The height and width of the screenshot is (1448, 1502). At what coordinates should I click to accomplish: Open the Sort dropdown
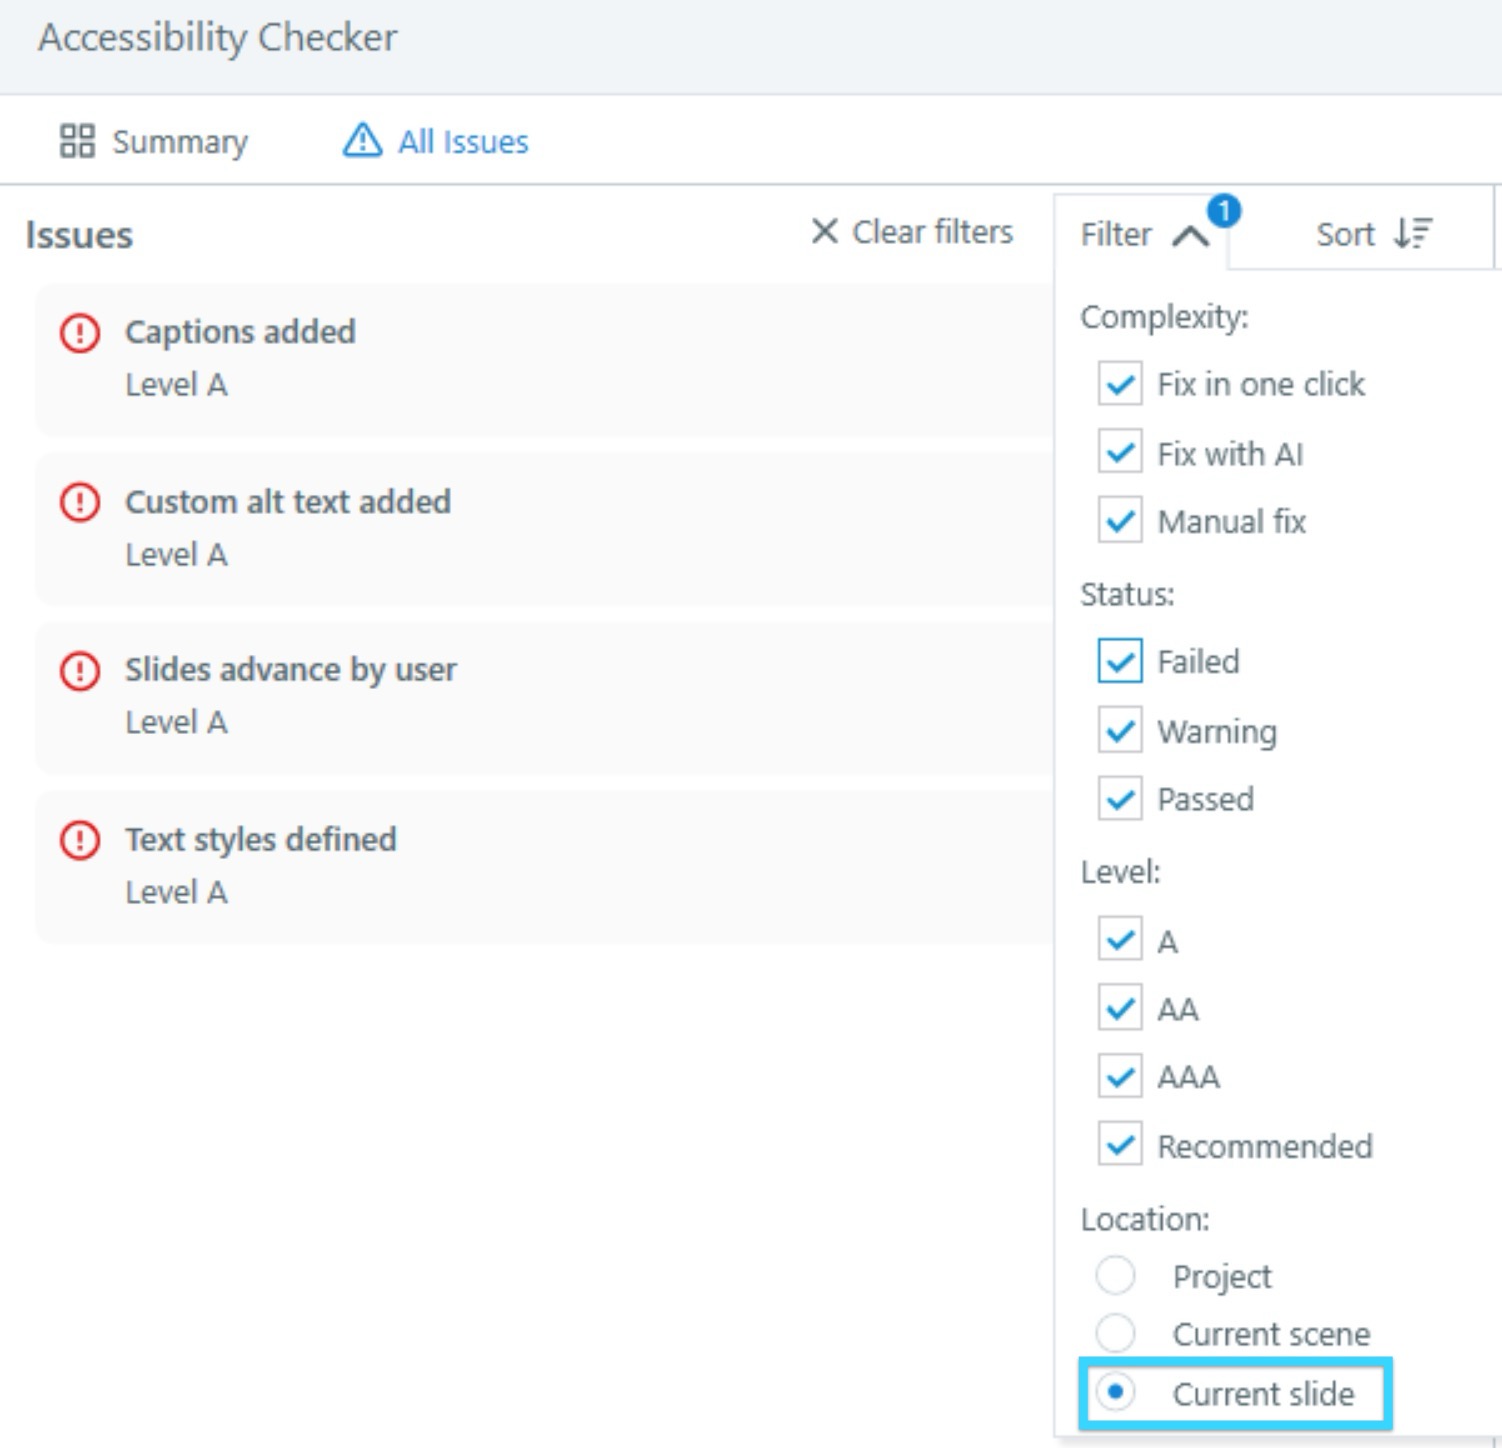[x=1373, y=233]
